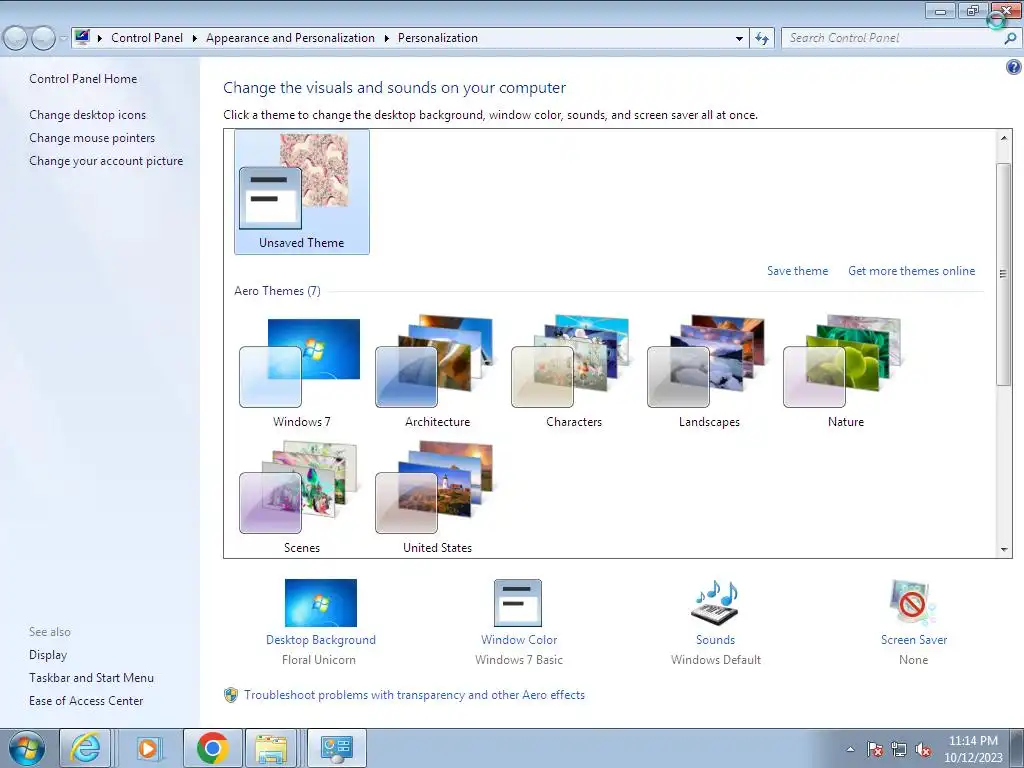
Task: Click the theme list scroll up arrow
Action: tap(1004, 137)
